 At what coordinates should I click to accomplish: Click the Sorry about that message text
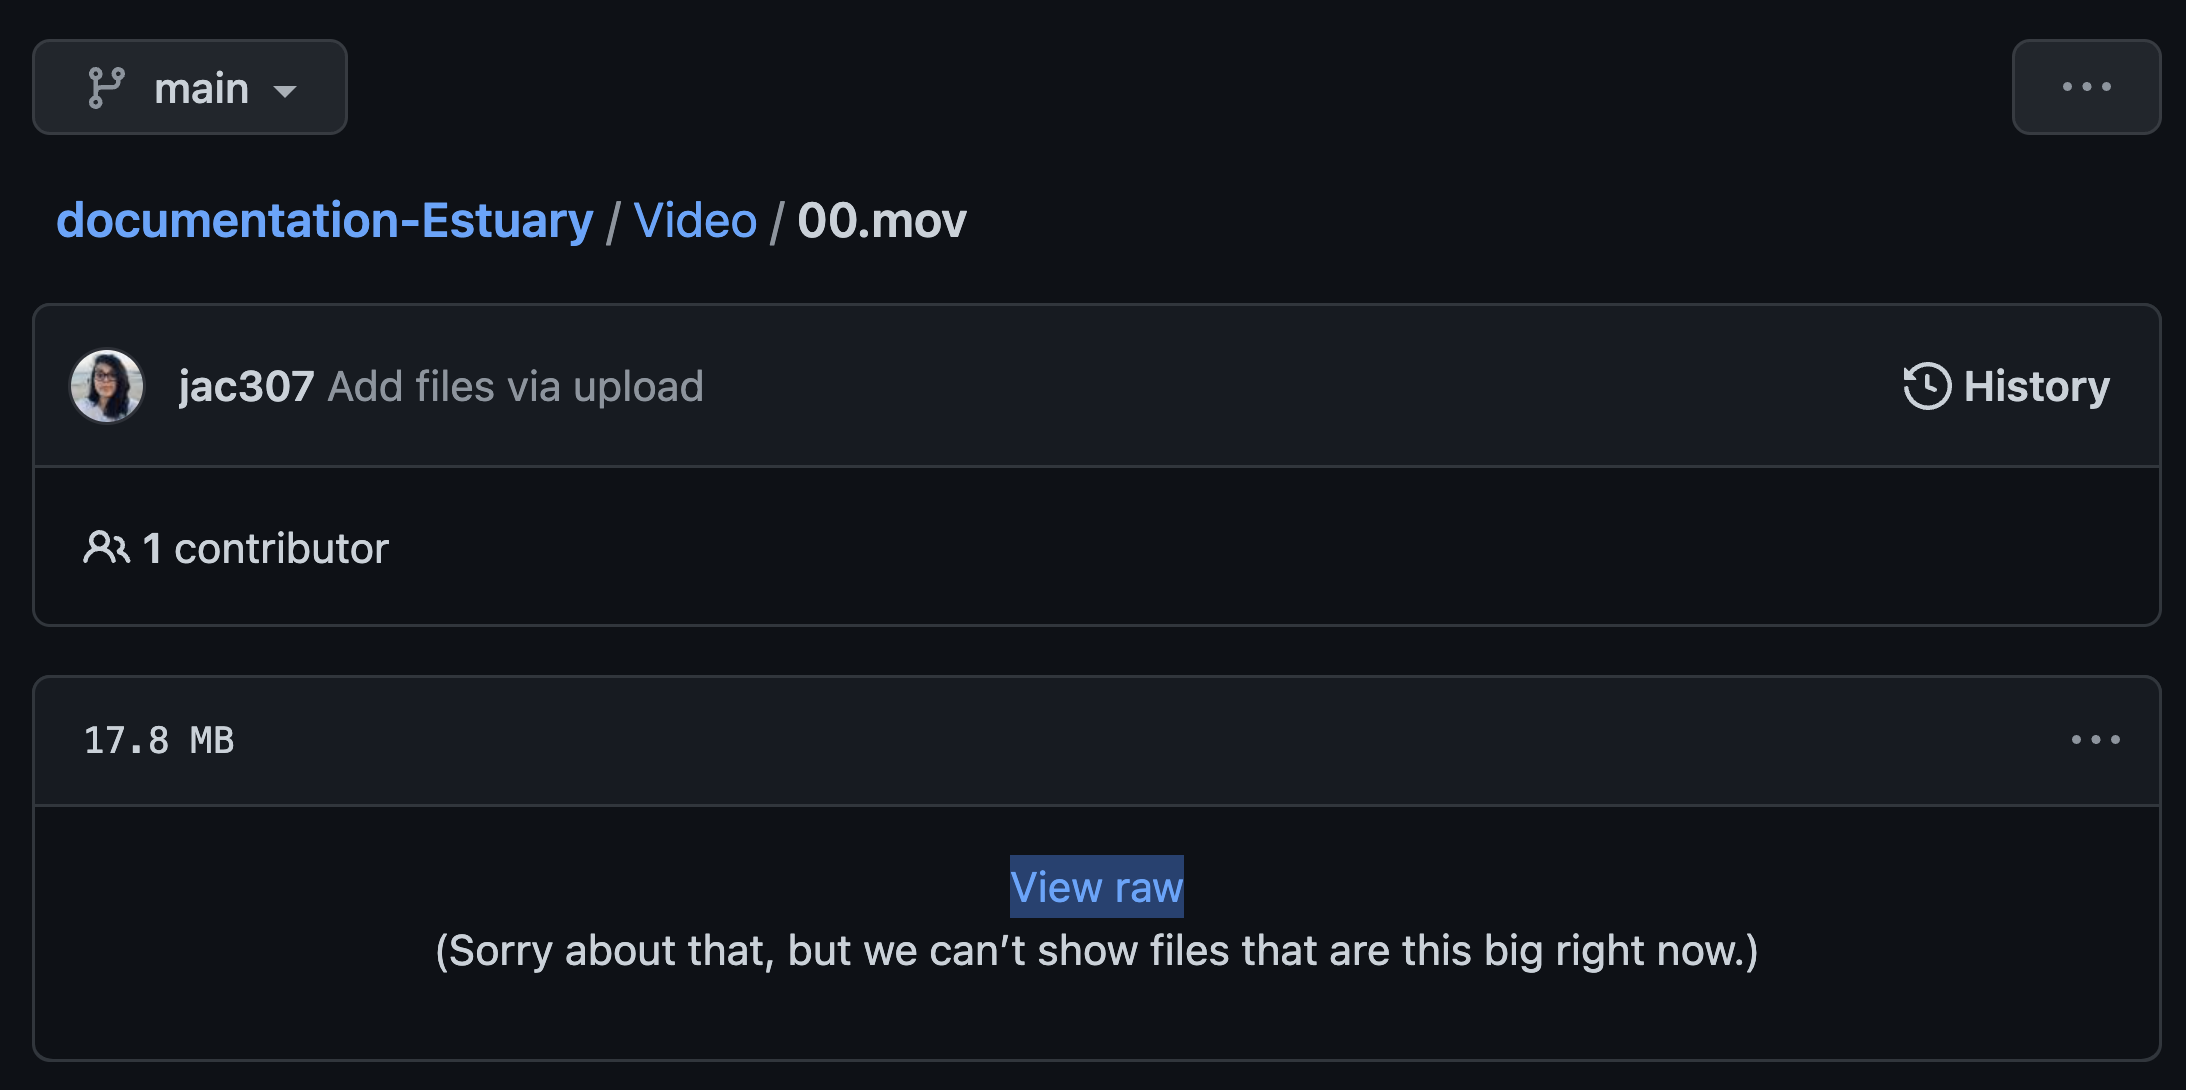1097,951
